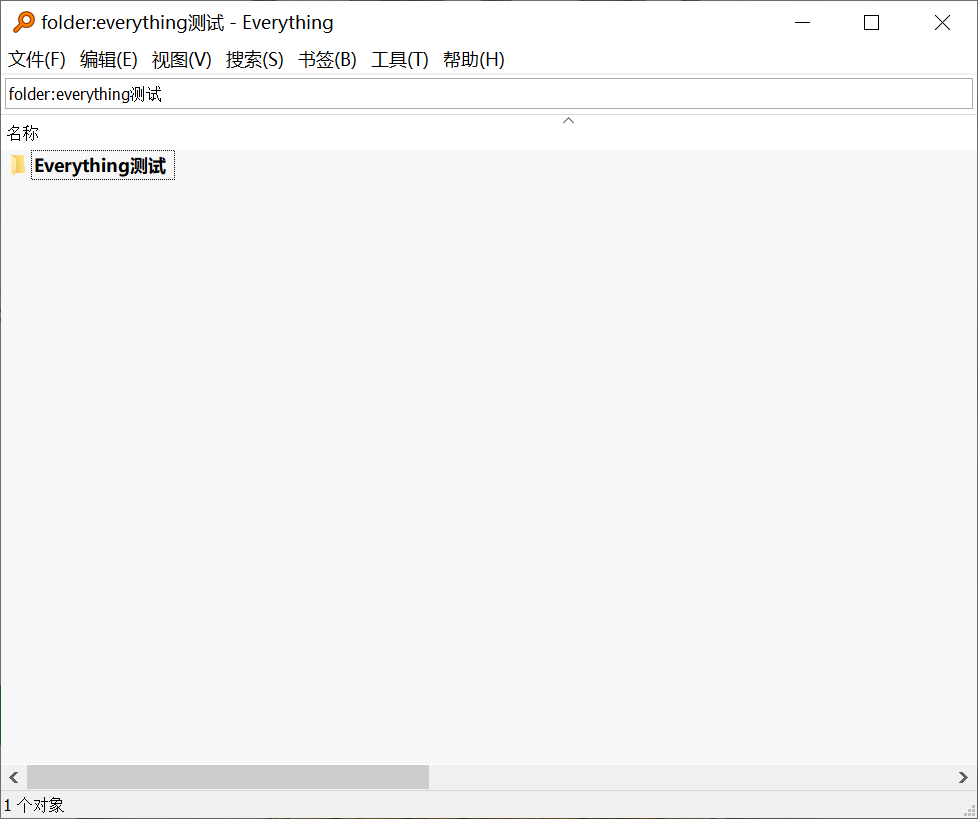
Task: Click the 1 个对象 status bar text
Action: click(x=34, y=805)
